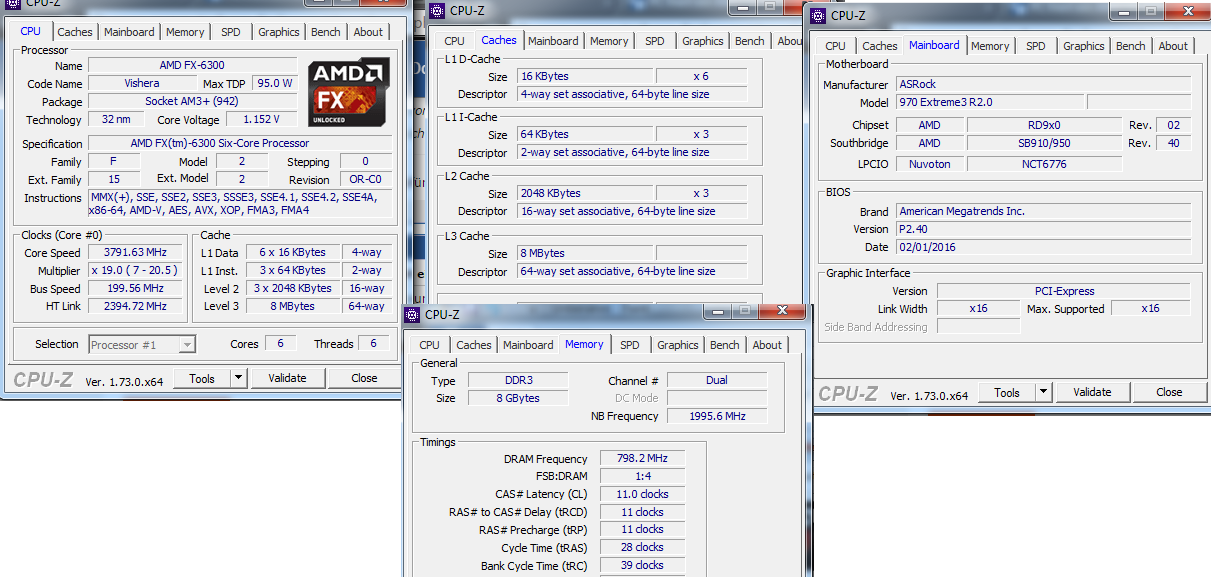This screenshot has height=577, width=1211.
Task: Open the About tab in the Mainboard window
Action: pos(1173,46)
